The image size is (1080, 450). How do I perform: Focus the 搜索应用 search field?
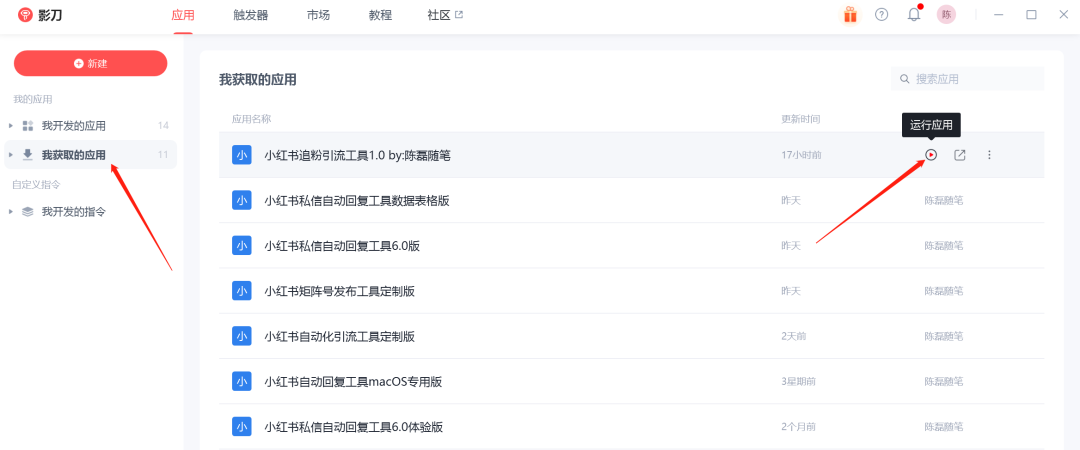click(968, 79)
